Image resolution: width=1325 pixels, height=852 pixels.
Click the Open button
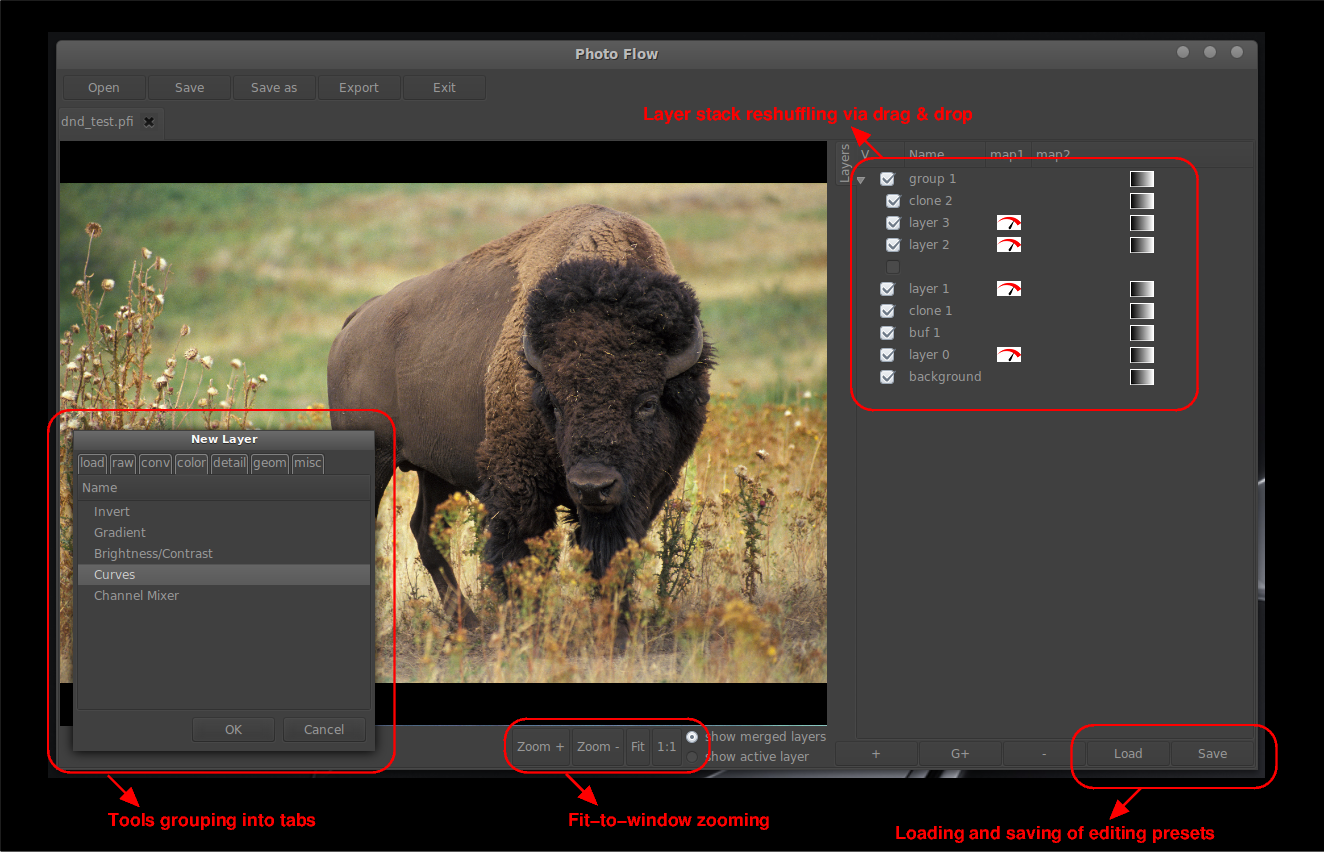click(x=104, y=88)
